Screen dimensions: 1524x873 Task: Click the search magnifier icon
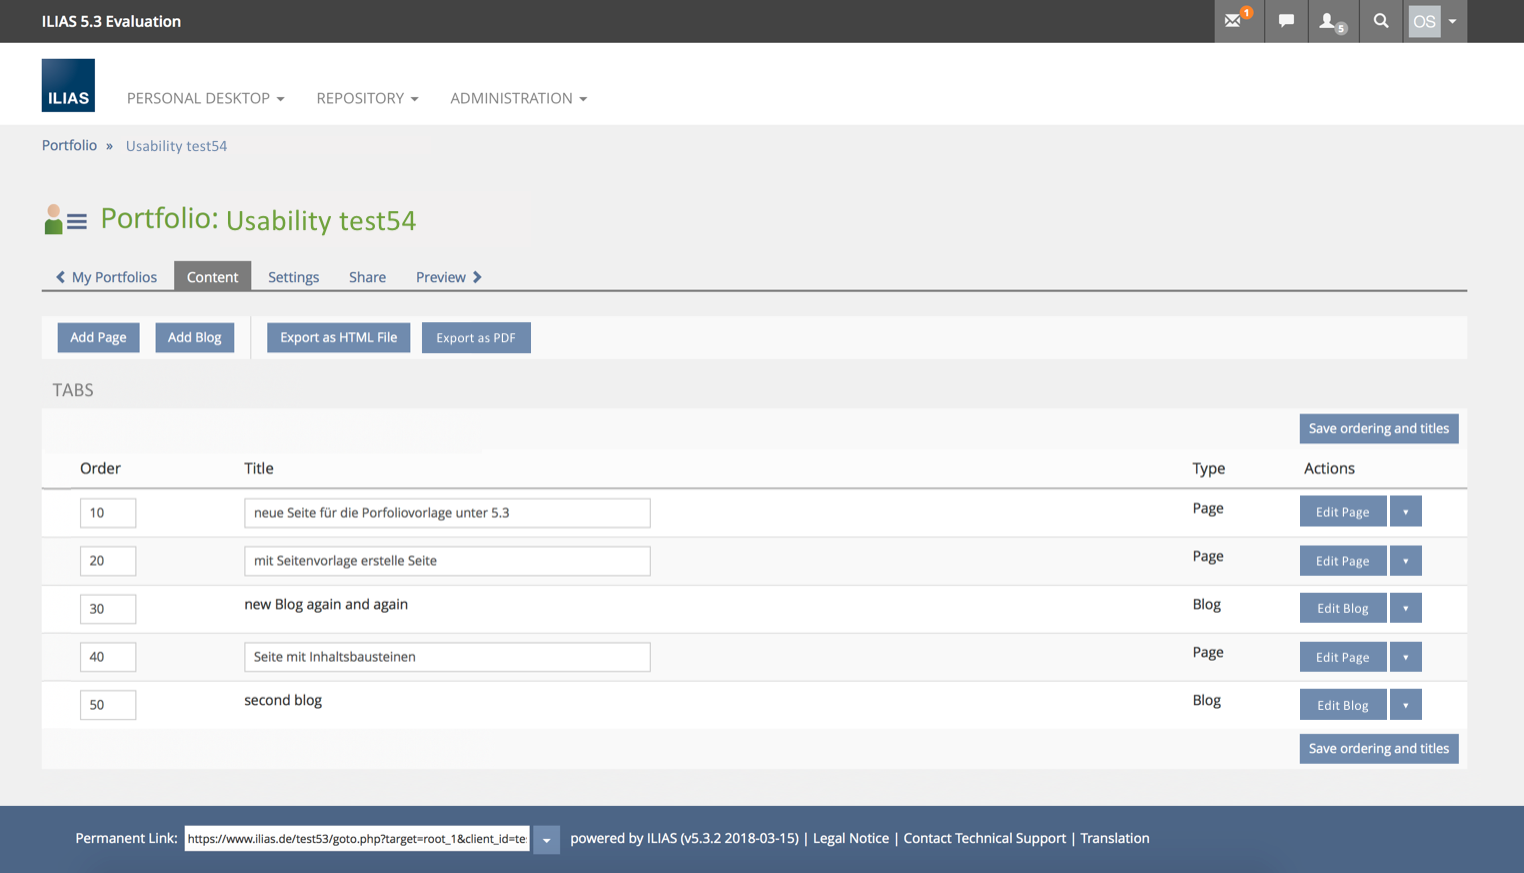tap(1381, 21)
